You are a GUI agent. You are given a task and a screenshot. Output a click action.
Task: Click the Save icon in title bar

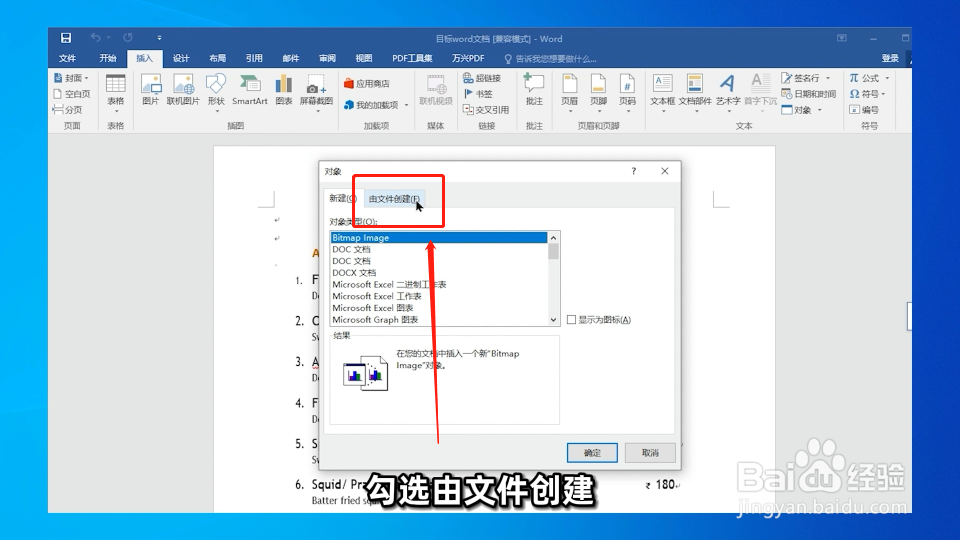[66, 38]
